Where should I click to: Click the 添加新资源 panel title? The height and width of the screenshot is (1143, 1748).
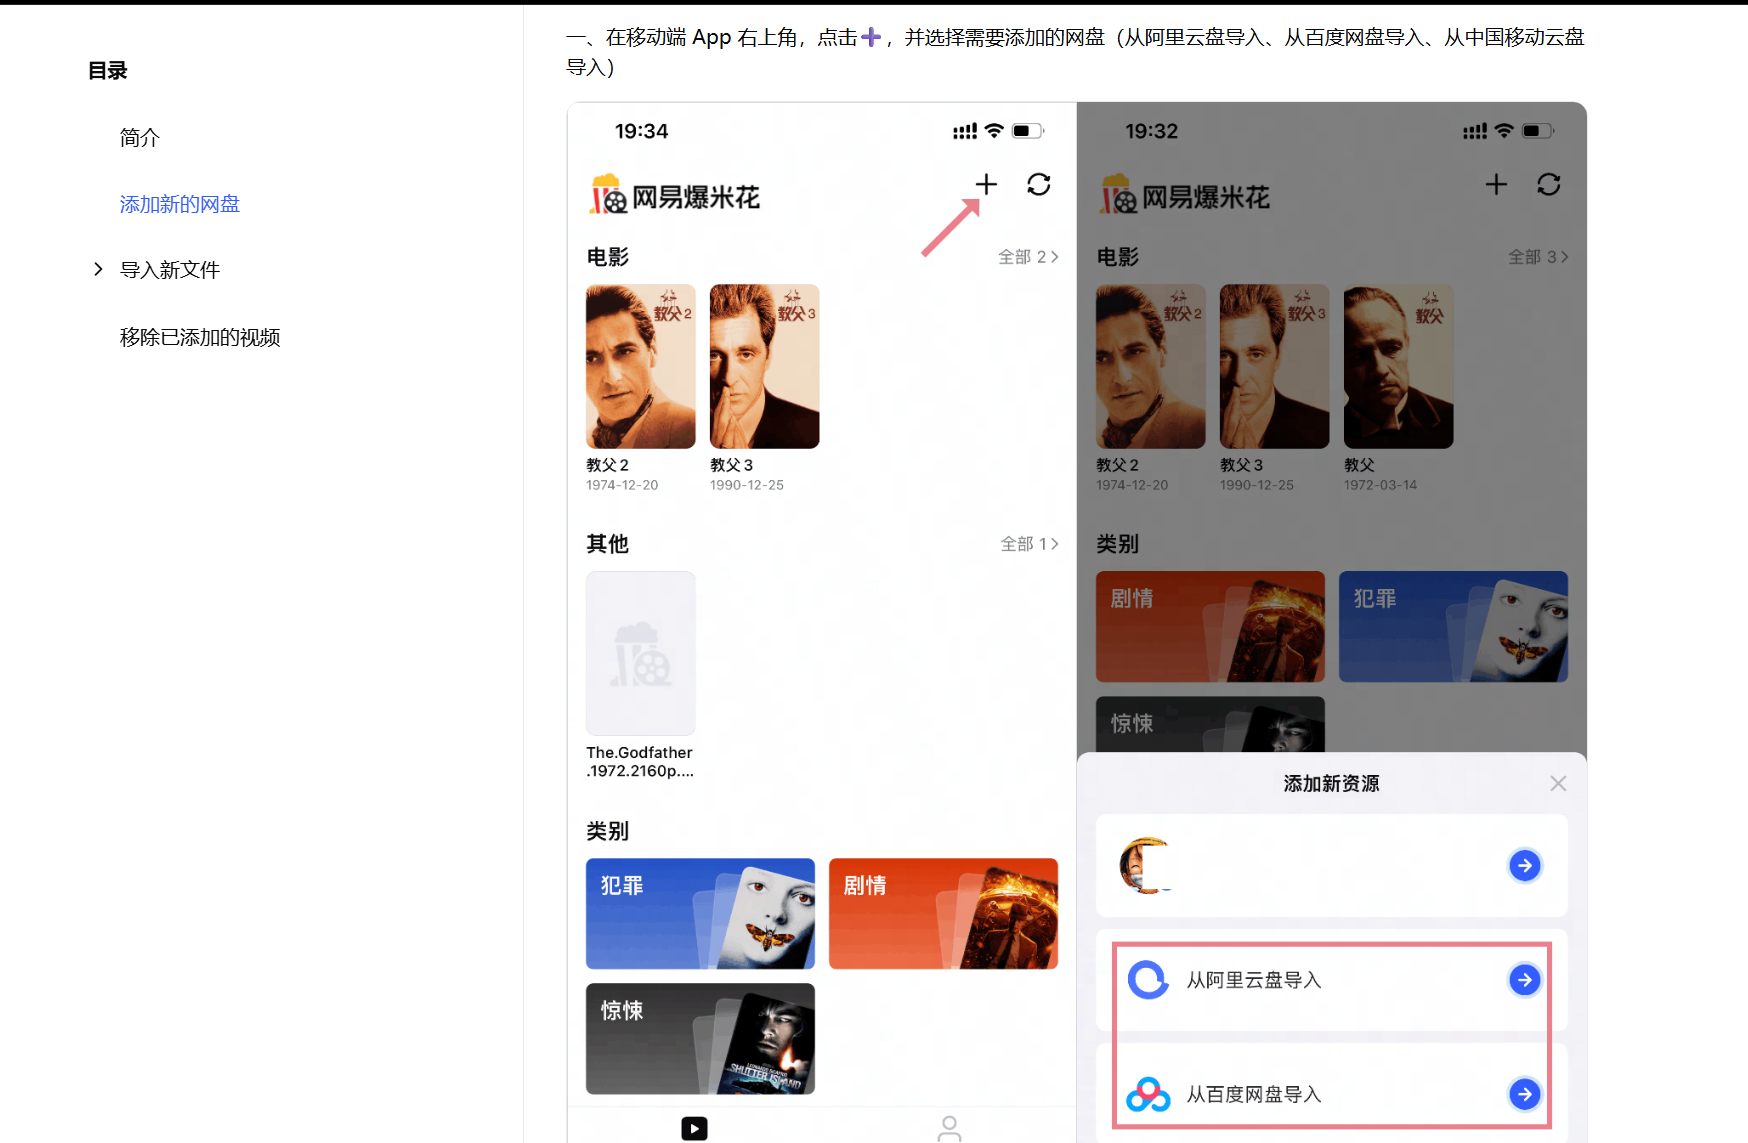click(1331, 783)
